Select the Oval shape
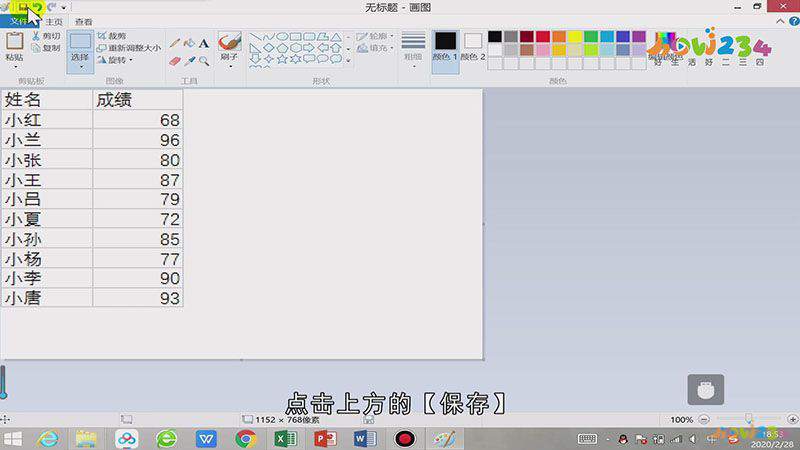 282,37
